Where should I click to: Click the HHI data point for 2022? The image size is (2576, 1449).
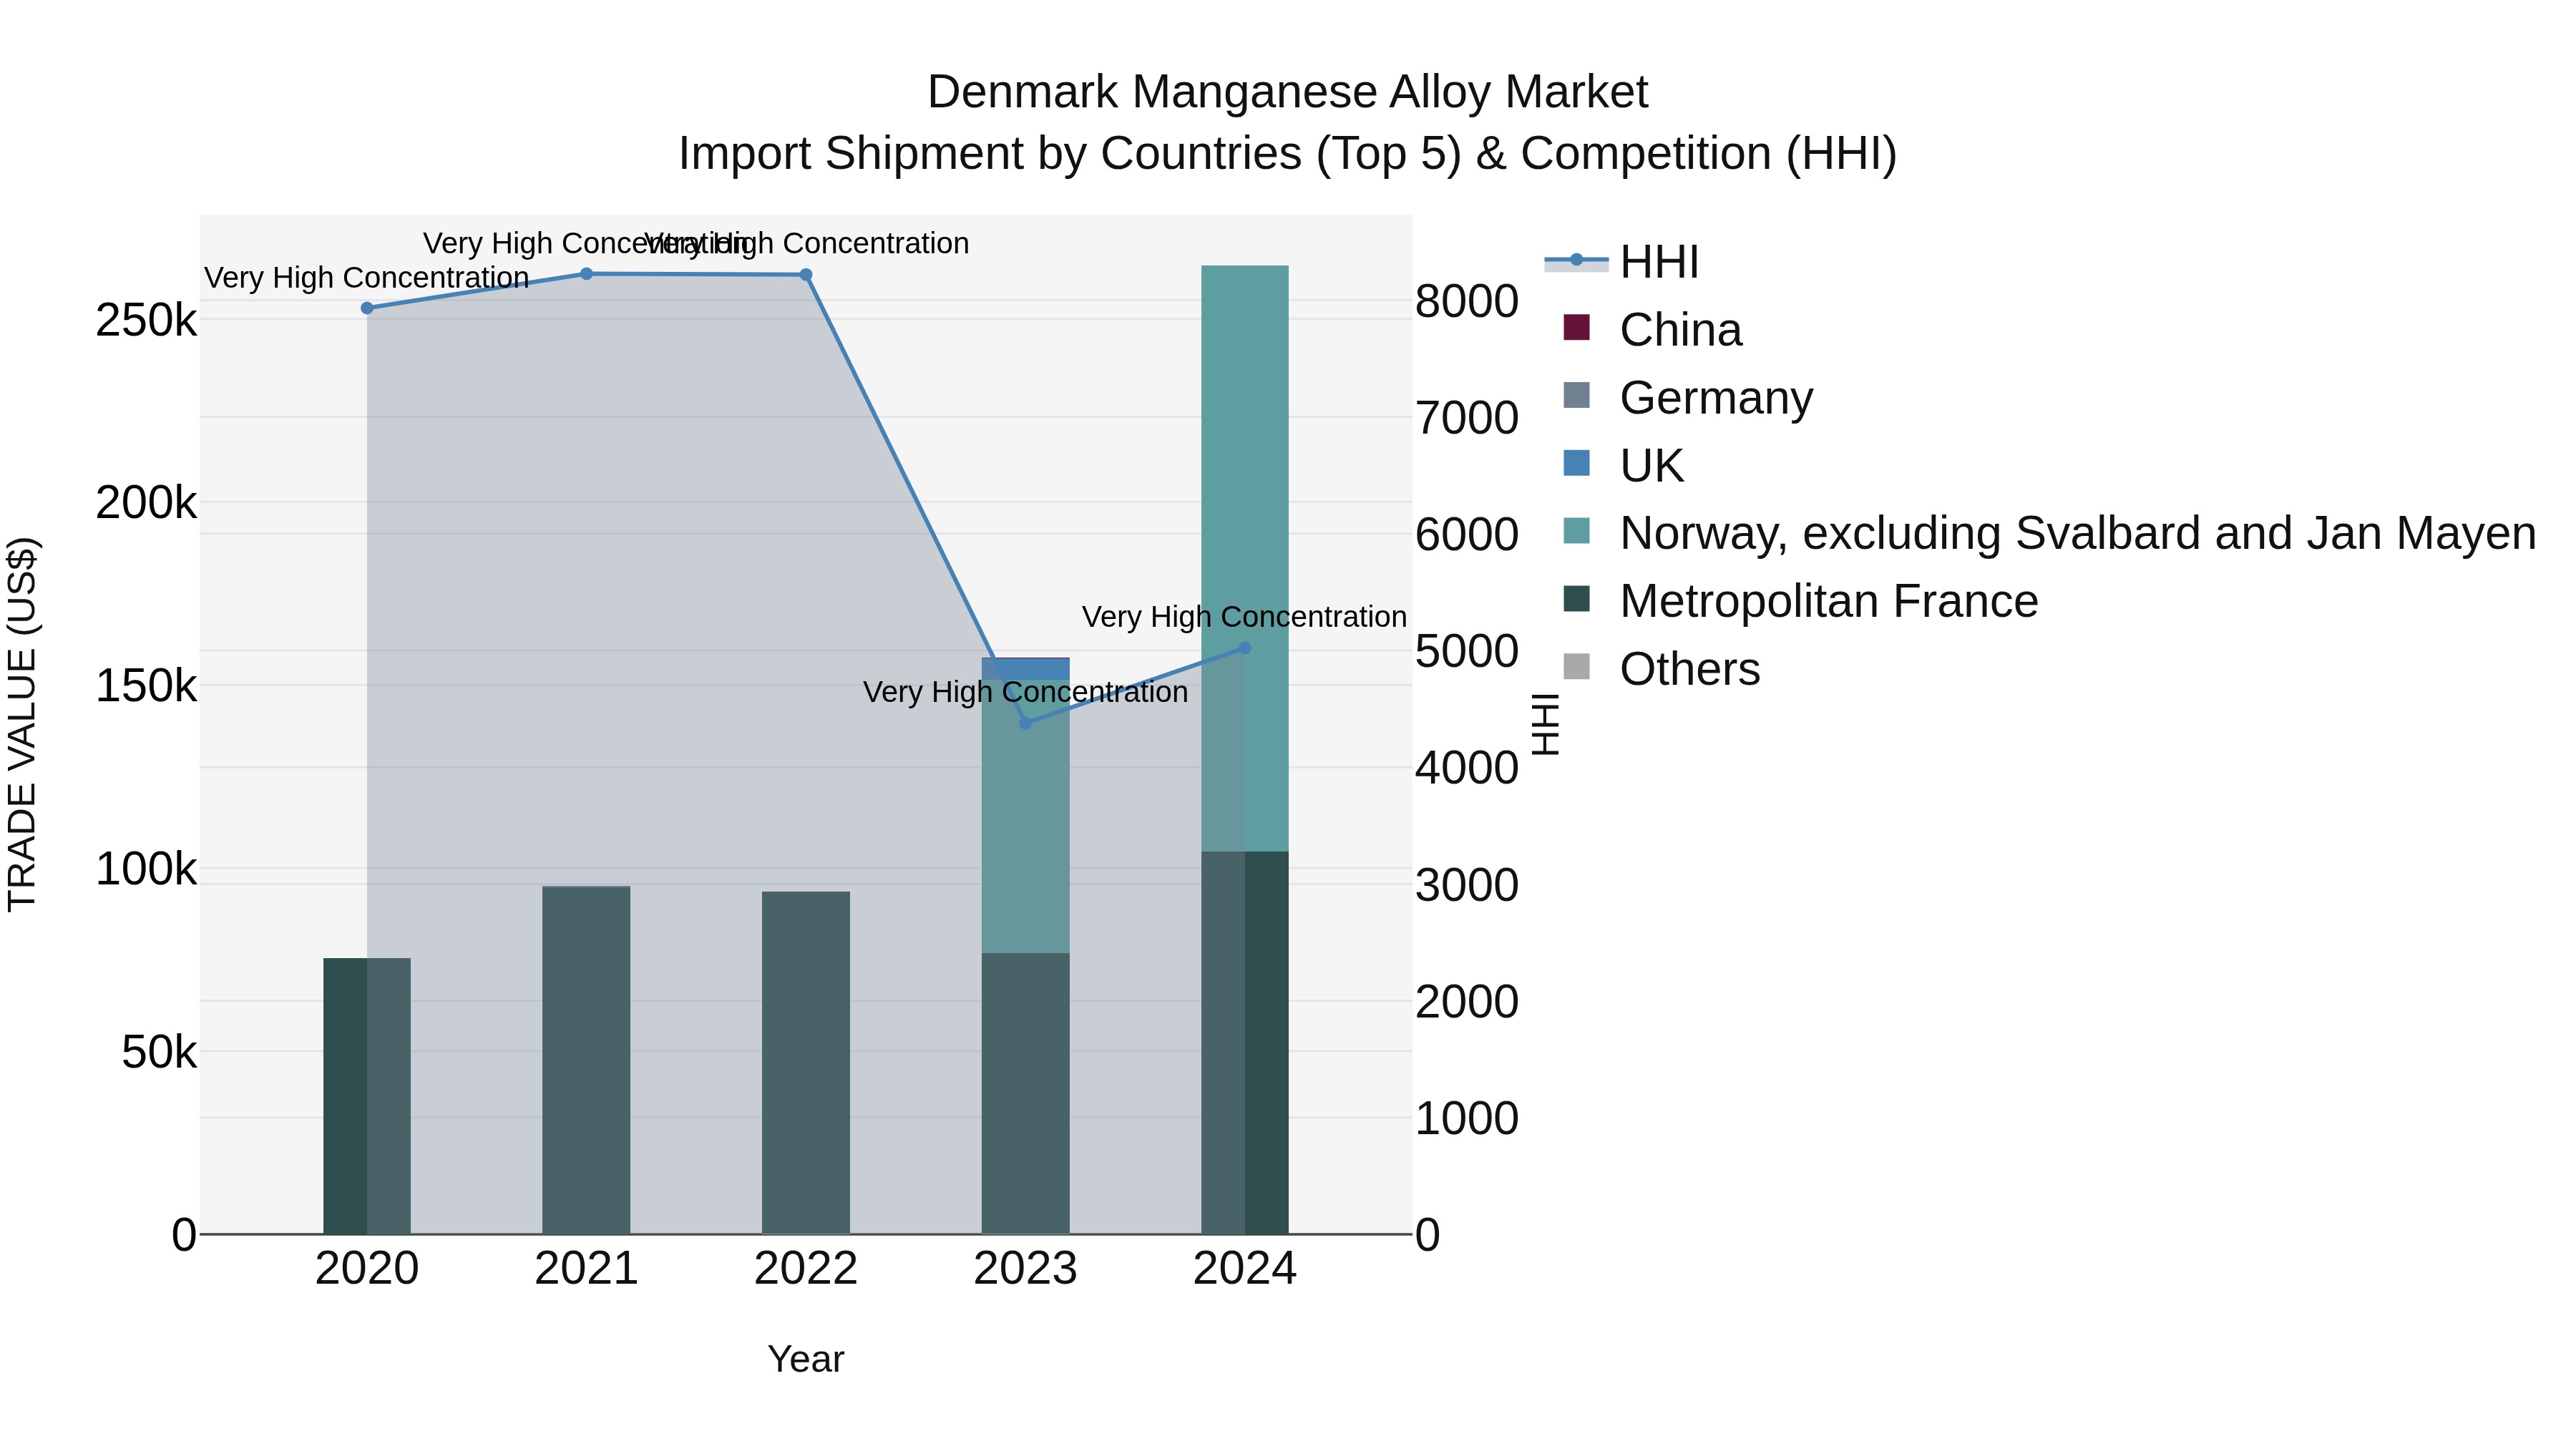806,275
